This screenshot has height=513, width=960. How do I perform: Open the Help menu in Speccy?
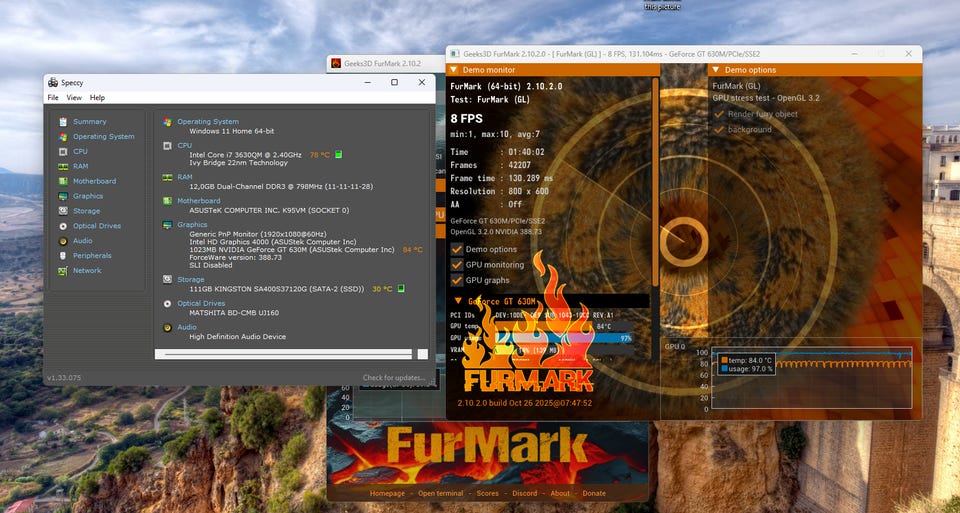97,97
